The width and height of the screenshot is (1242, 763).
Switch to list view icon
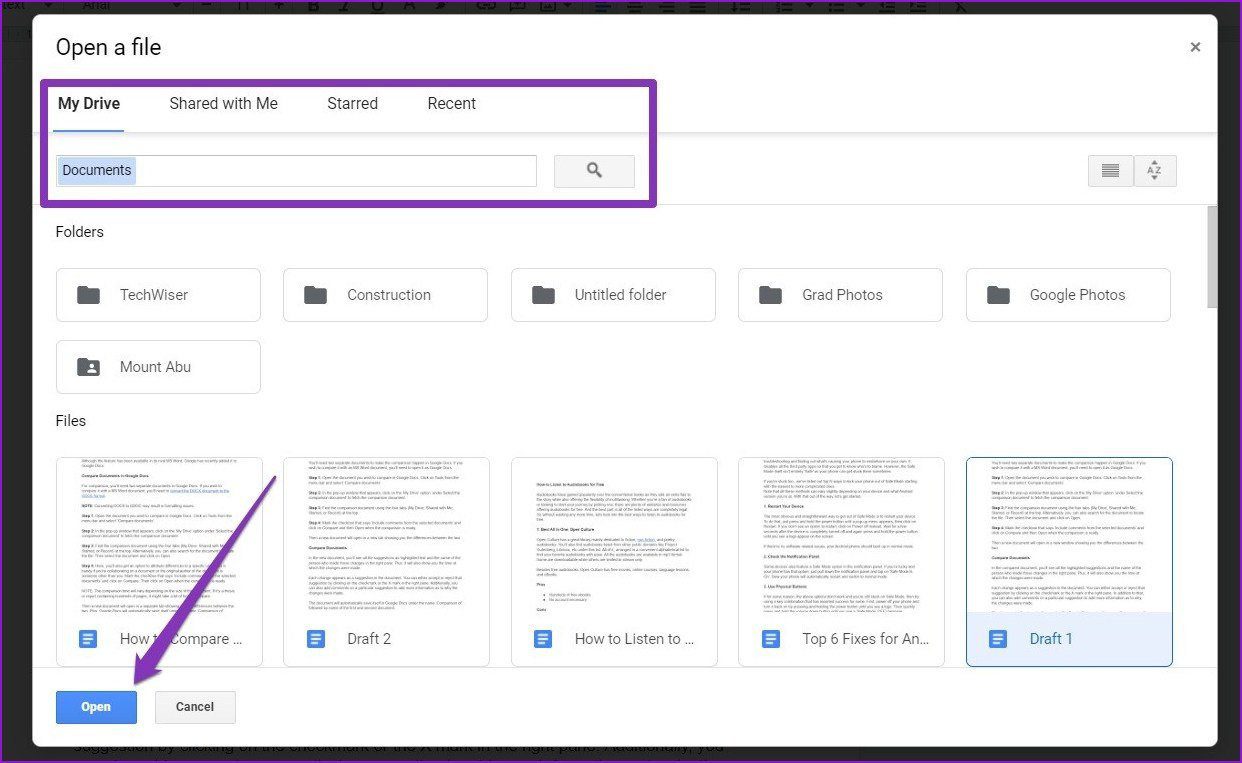[x=1110, y=171]
